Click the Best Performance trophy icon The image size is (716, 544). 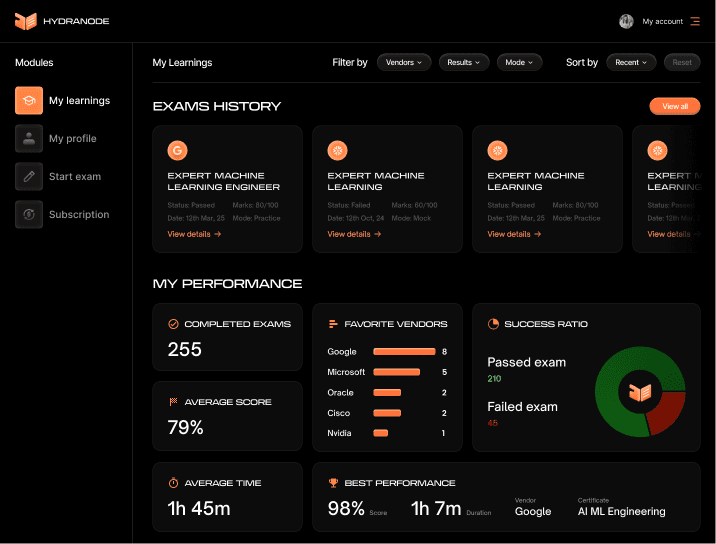[333, 483]
